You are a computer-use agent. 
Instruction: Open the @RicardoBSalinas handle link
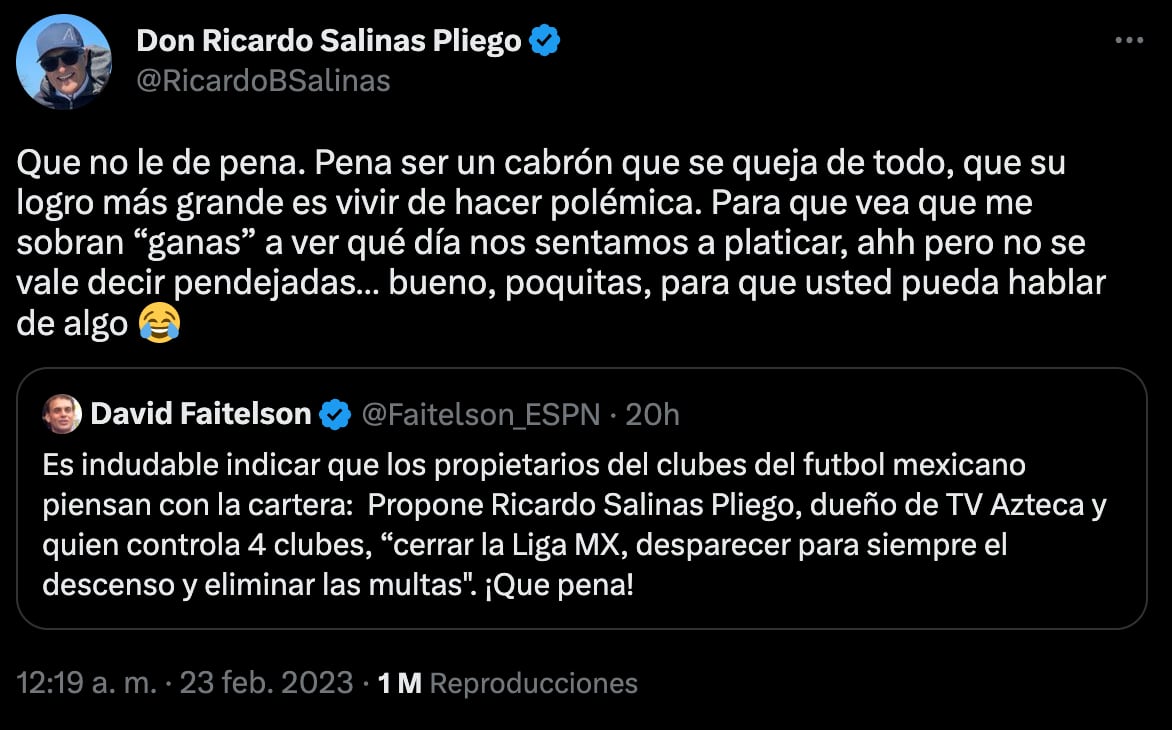(262, 80)
